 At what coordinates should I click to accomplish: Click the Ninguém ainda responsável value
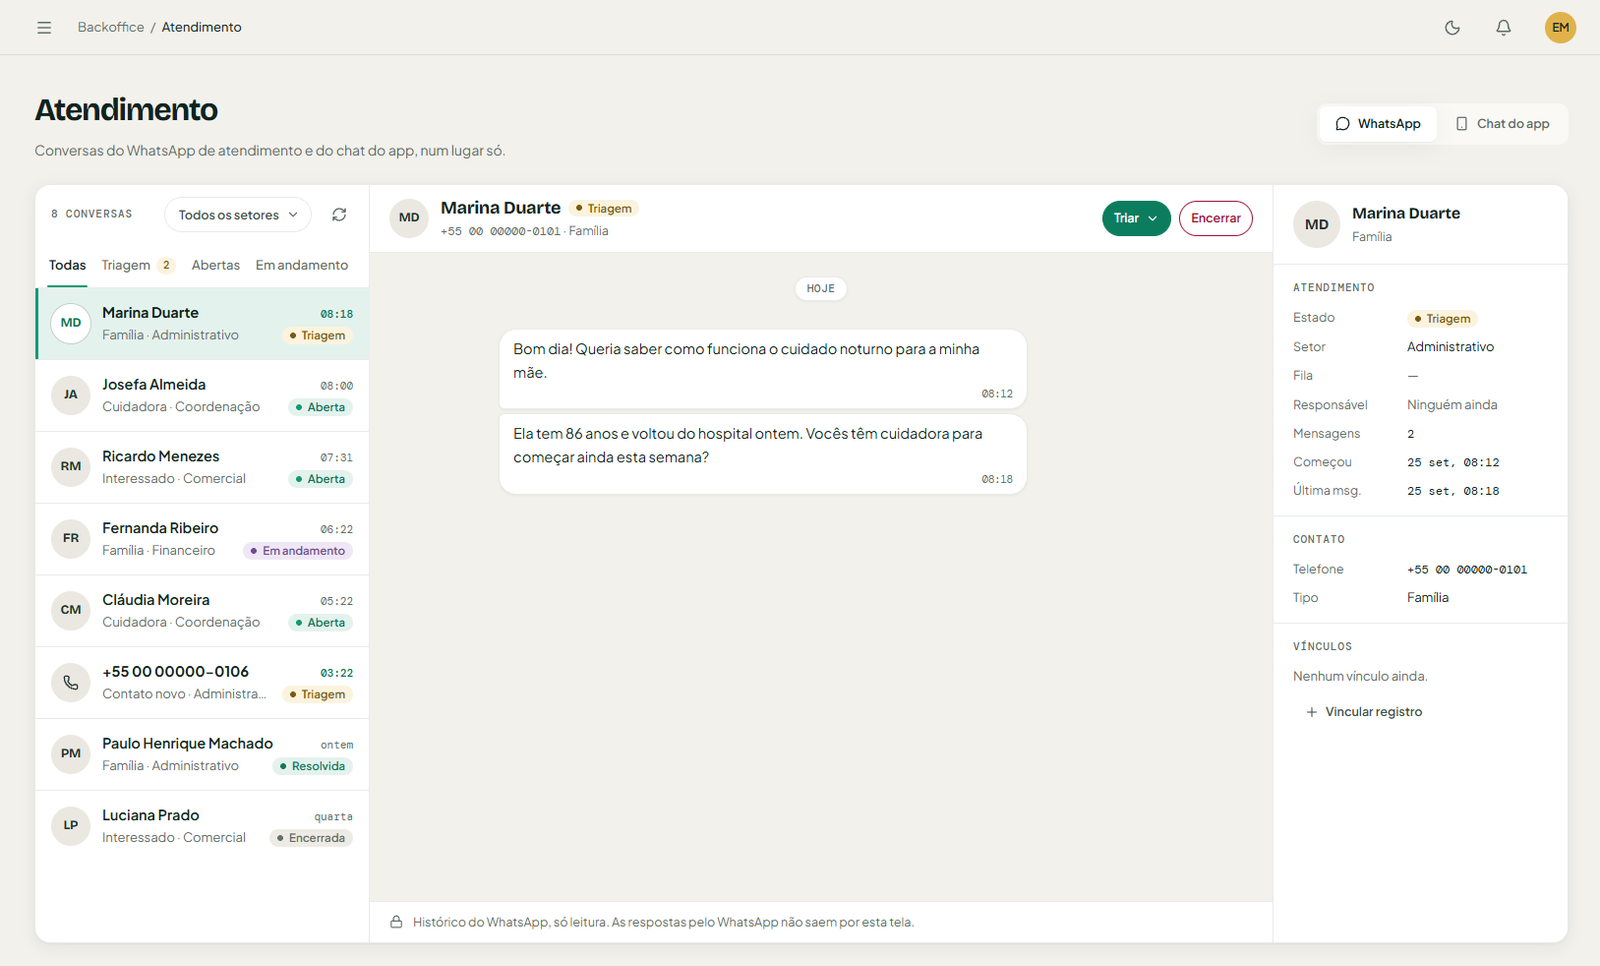(1452, 405)
